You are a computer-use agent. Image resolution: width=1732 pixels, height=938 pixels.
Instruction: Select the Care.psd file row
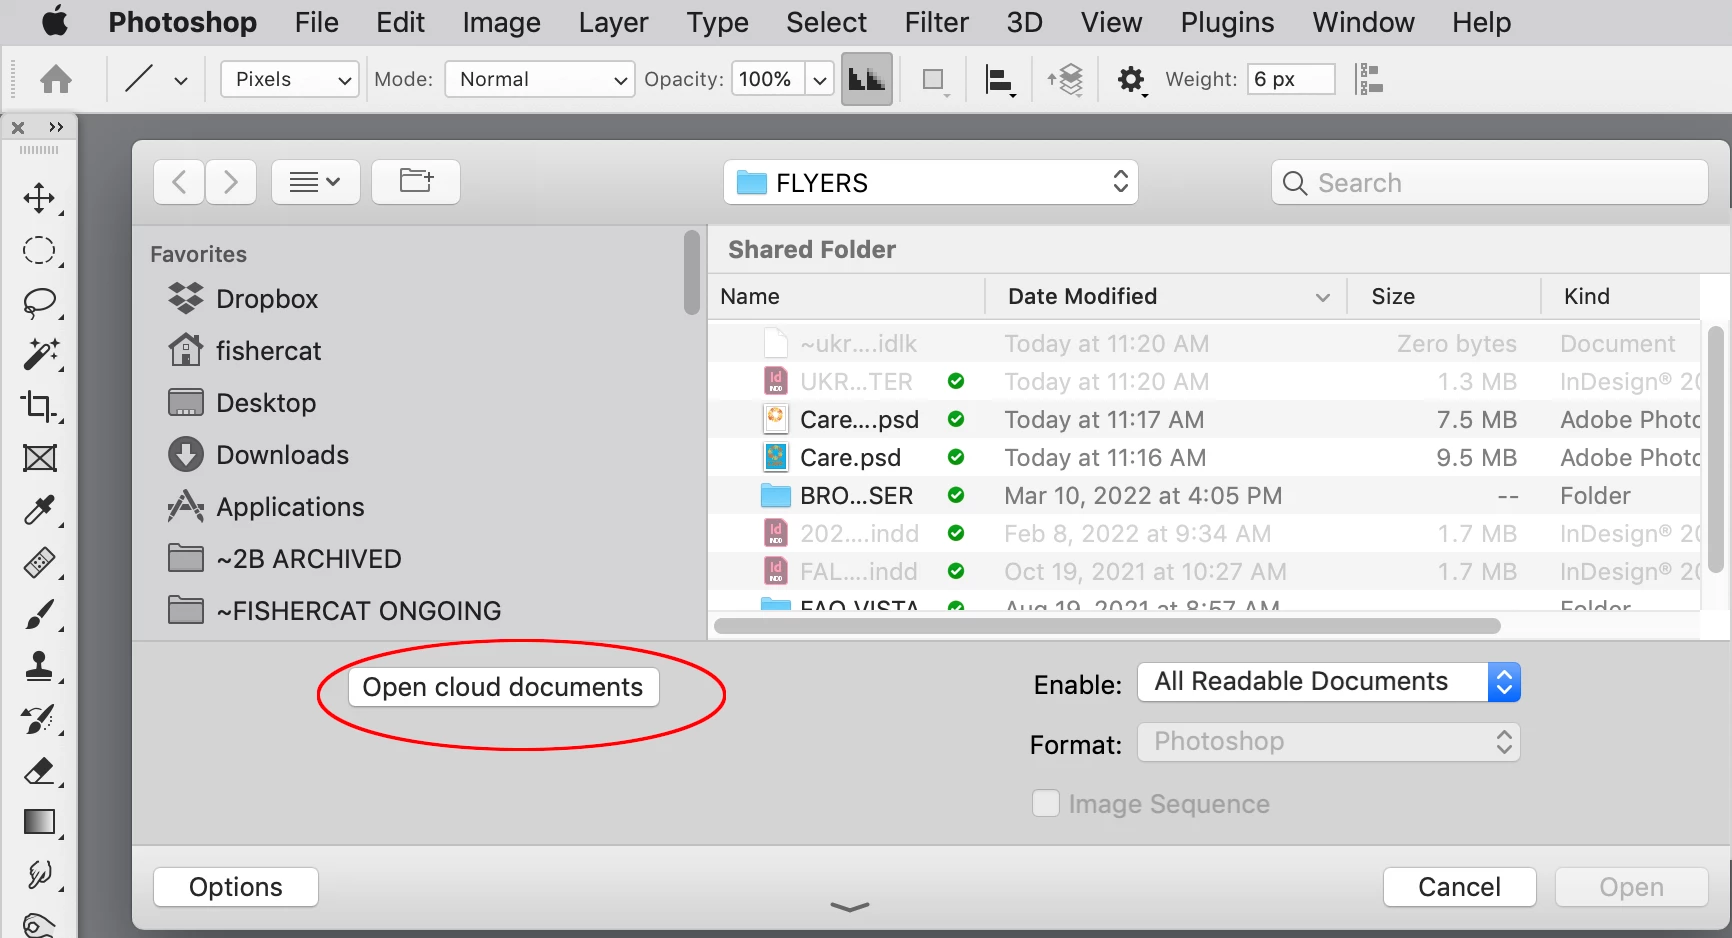(1204, 458)
